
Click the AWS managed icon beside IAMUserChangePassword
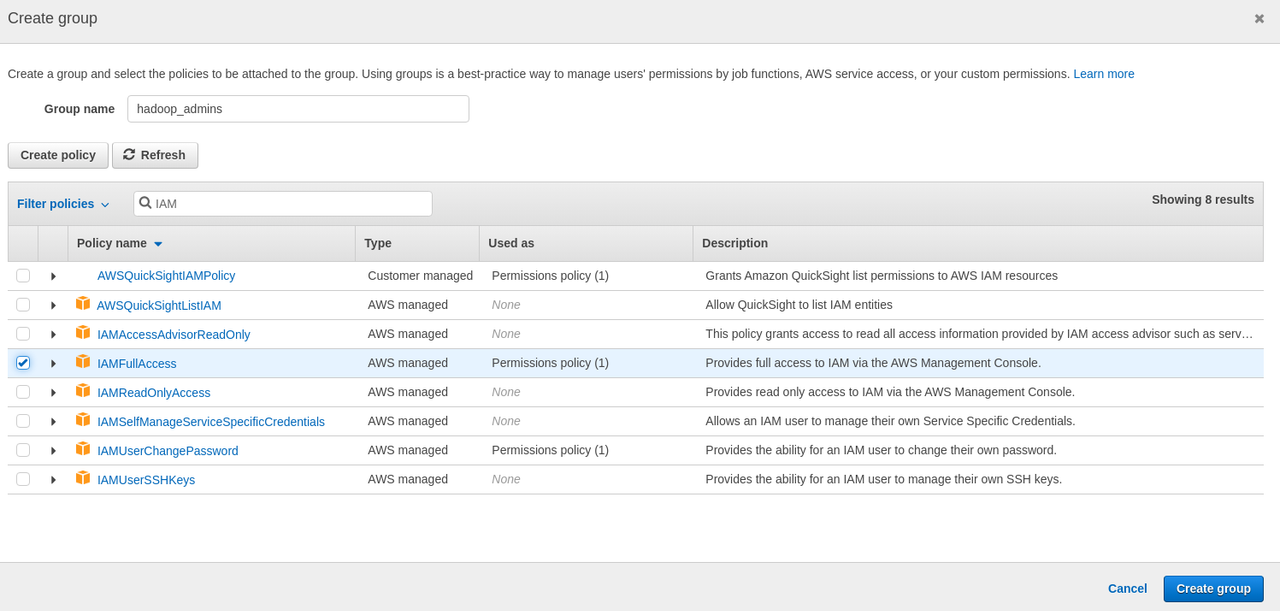click(x=83, y=450)
